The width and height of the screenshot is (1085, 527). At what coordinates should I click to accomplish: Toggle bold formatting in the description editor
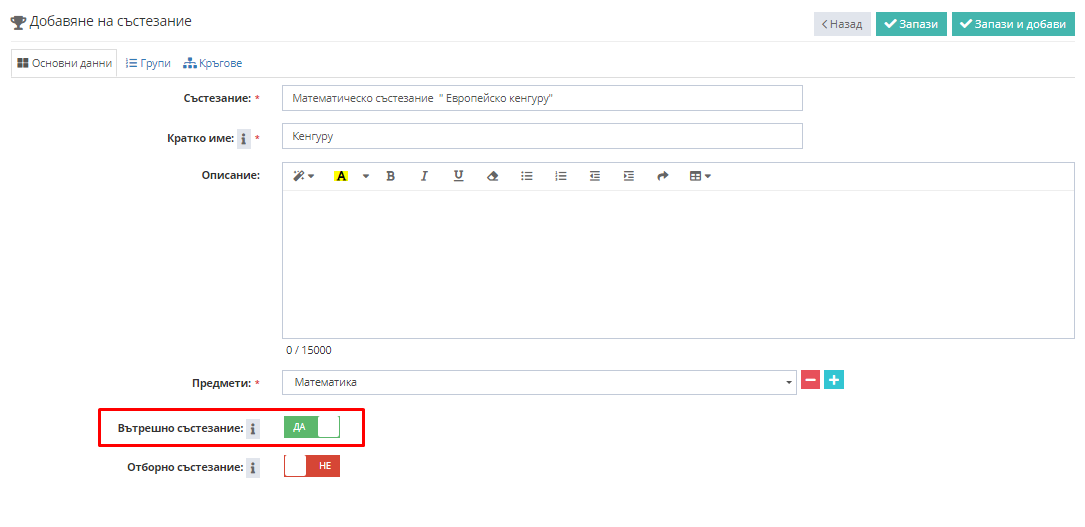point(390,176)
